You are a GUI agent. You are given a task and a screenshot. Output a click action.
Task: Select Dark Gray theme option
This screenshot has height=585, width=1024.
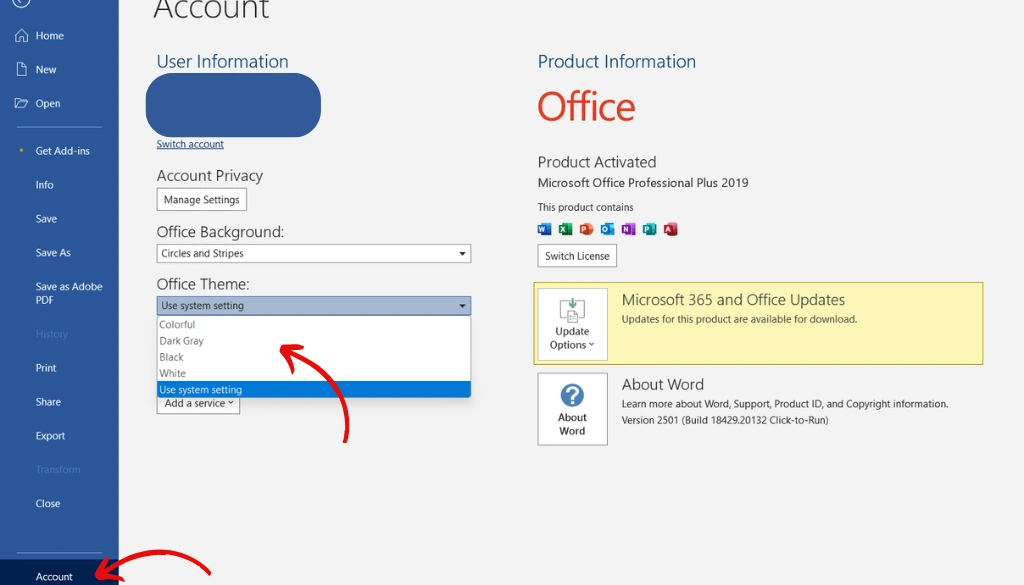(x=313, y=341)
